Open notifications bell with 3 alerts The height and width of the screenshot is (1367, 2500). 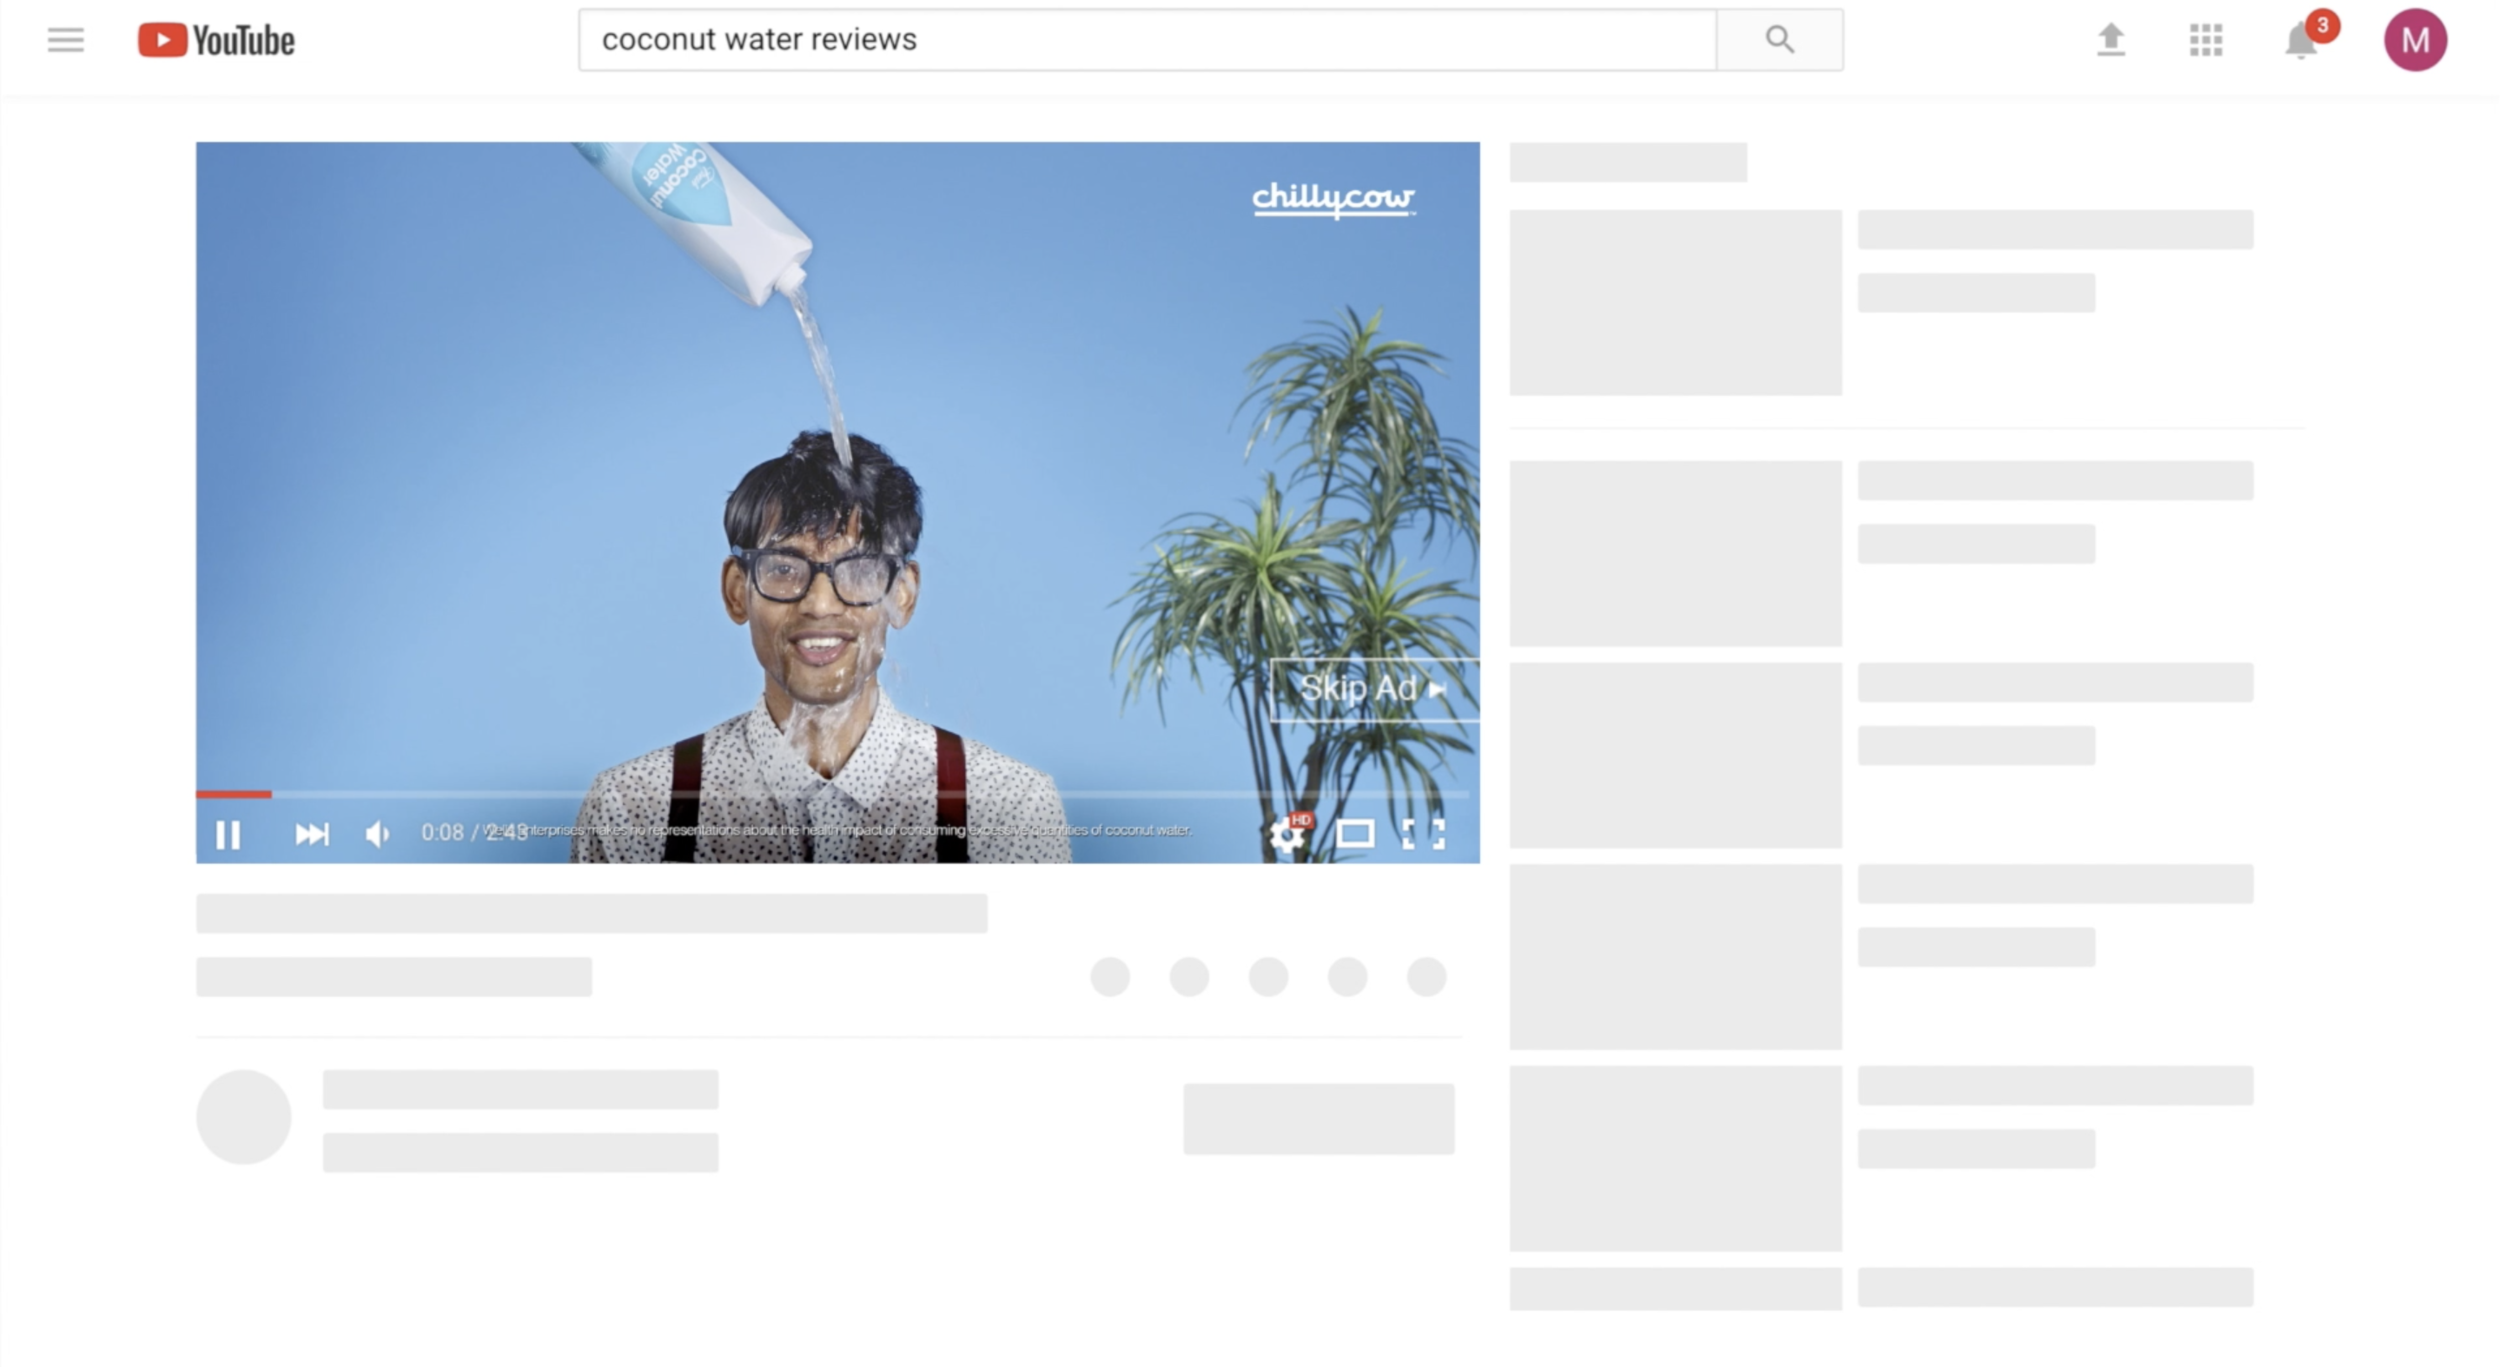click(2300, 41)
